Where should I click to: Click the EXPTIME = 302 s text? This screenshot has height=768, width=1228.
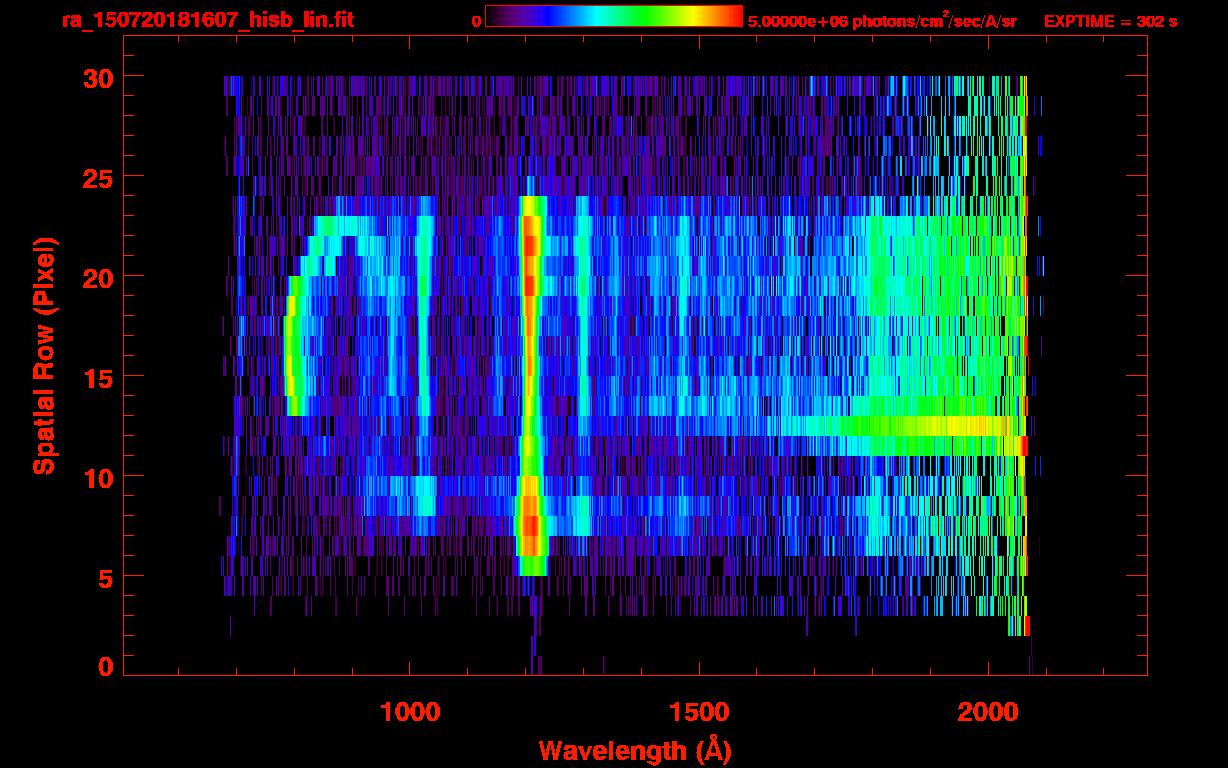pos(1110,21)
